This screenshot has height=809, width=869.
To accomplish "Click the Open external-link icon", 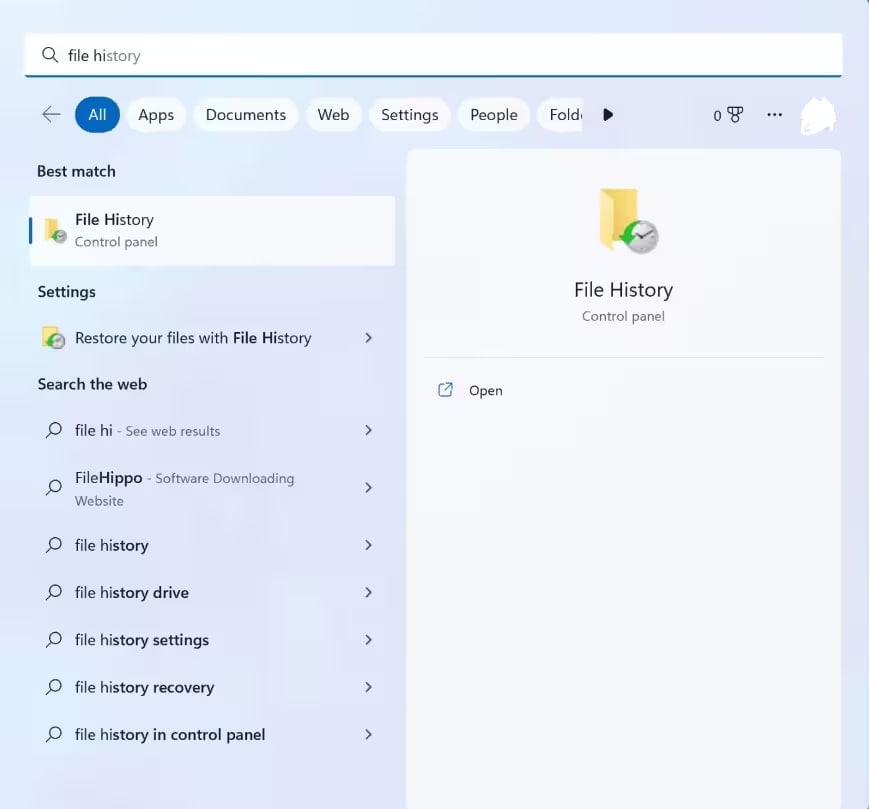I will 446,390.
